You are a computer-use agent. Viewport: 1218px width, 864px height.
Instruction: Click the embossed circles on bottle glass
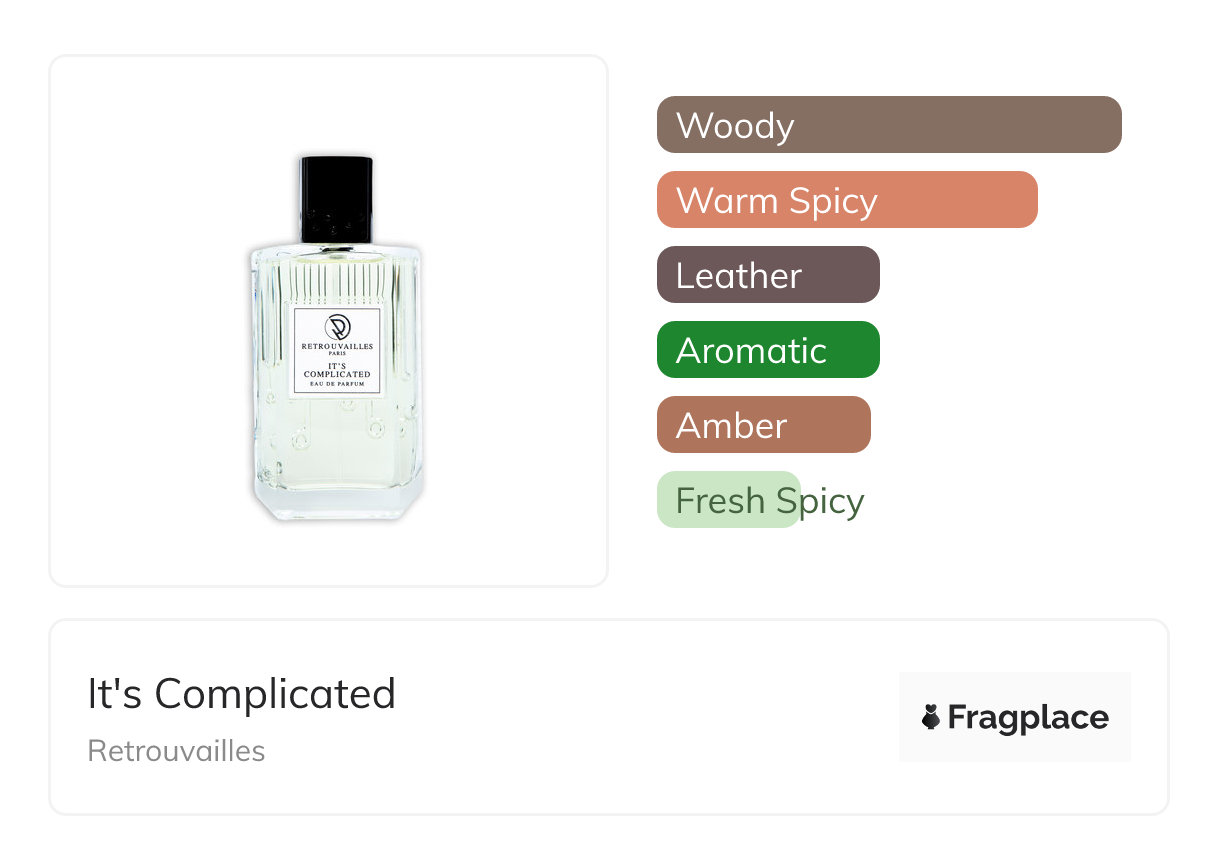pyautogui.click(x=300, y=440)
